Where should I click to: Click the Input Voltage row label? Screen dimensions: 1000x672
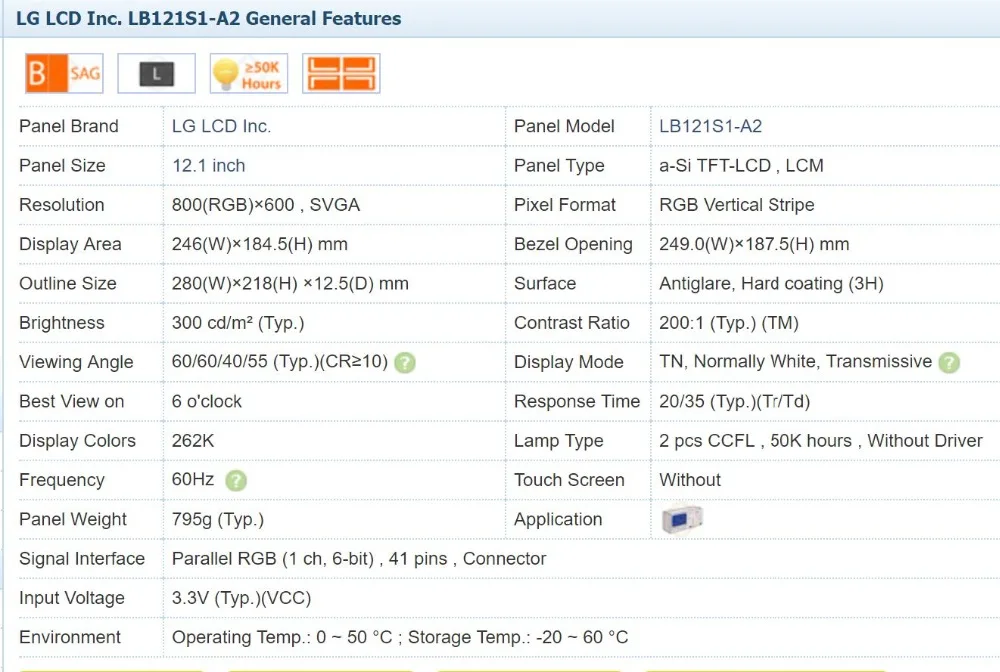[x=72, y=598]
